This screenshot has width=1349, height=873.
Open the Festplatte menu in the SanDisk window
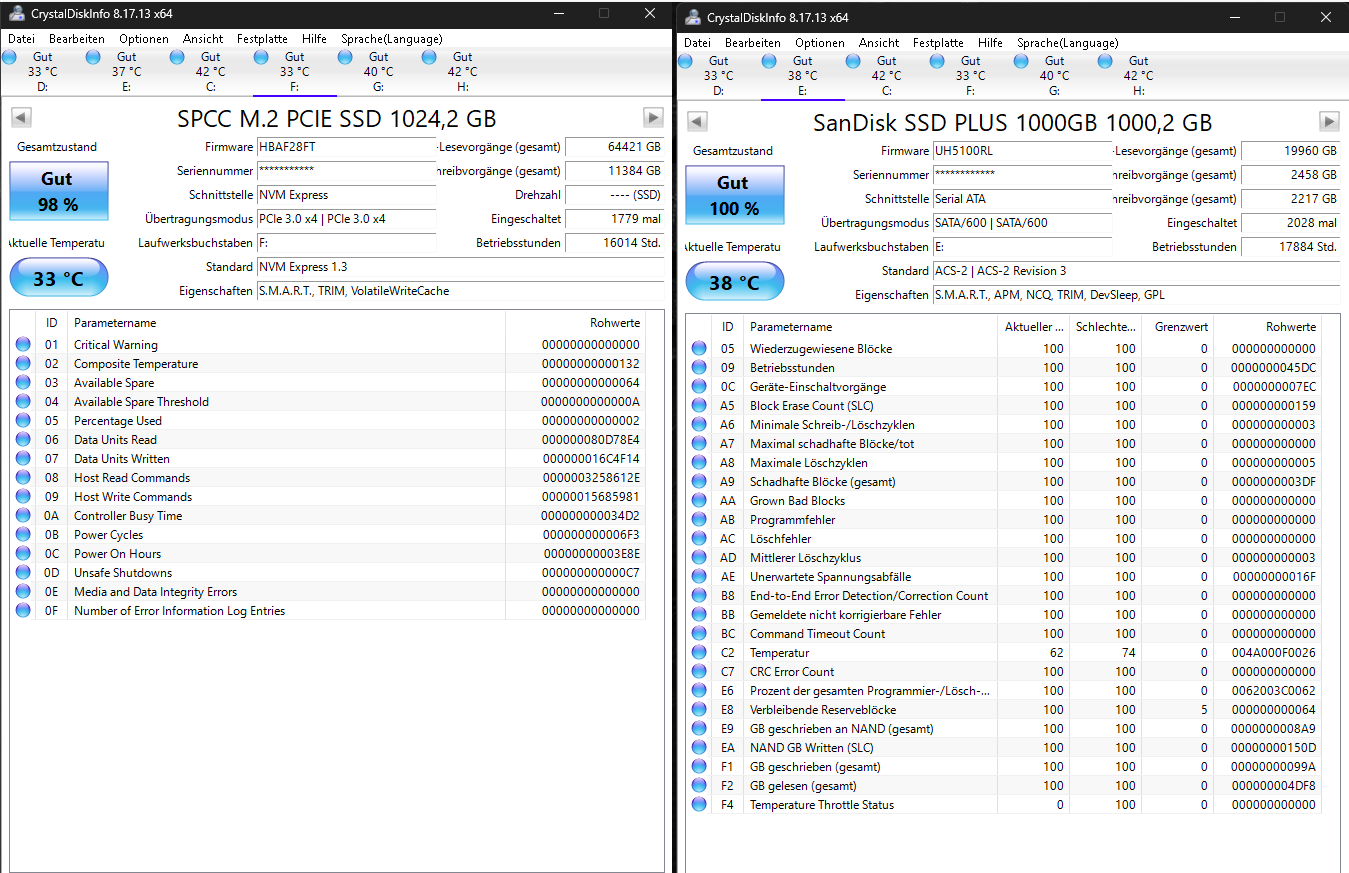tap(938, 43)
